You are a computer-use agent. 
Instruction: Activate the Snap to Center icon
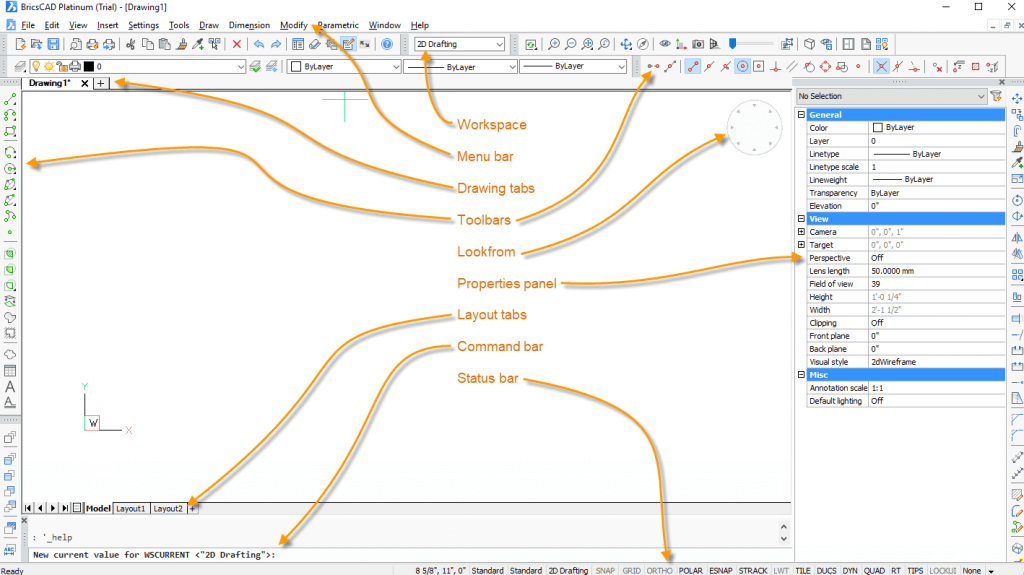coord(742,67)
